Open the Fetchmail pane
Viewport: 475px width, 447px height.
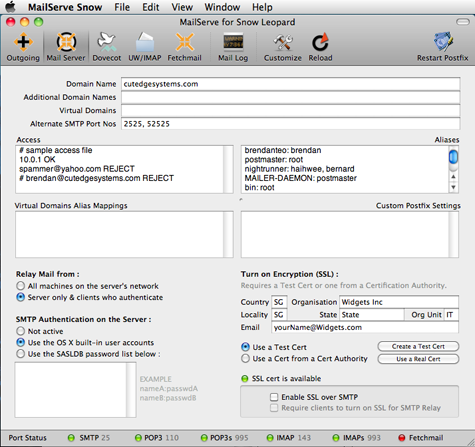click(184, 47)
